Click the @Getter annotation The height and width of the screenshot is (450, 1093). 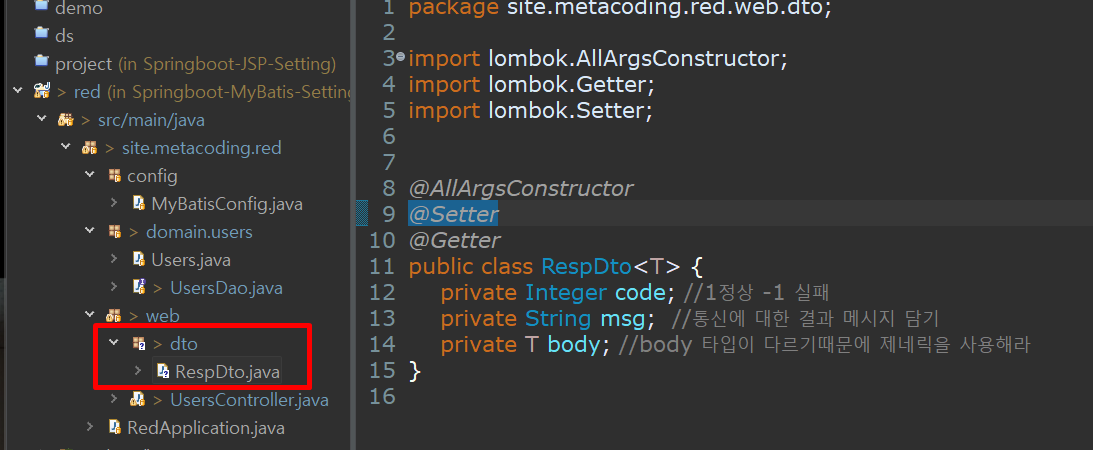coord(454,241)
